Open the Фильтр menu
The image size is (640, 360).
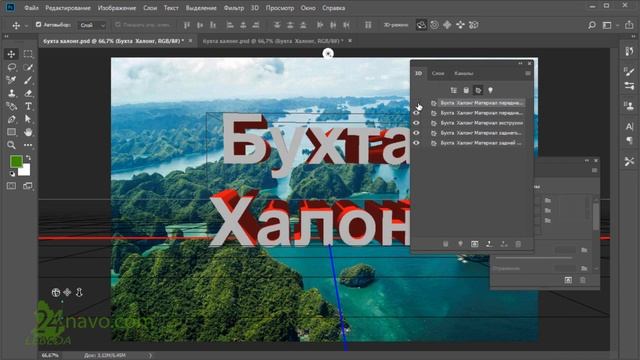click(234, 8)
